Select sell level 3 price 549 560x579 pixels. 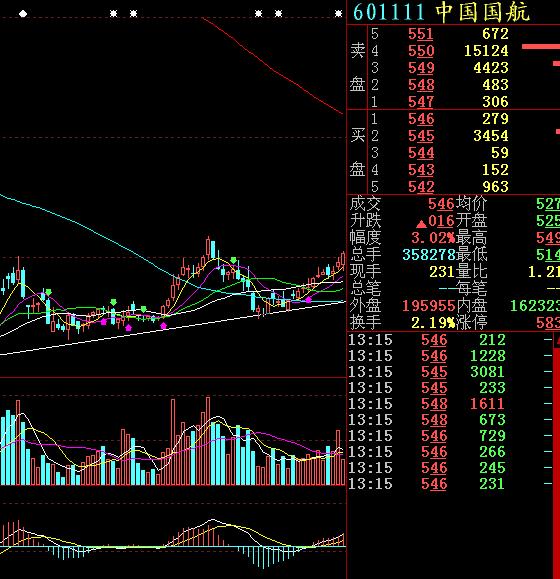pyautogui.click(x=421, y=68)
